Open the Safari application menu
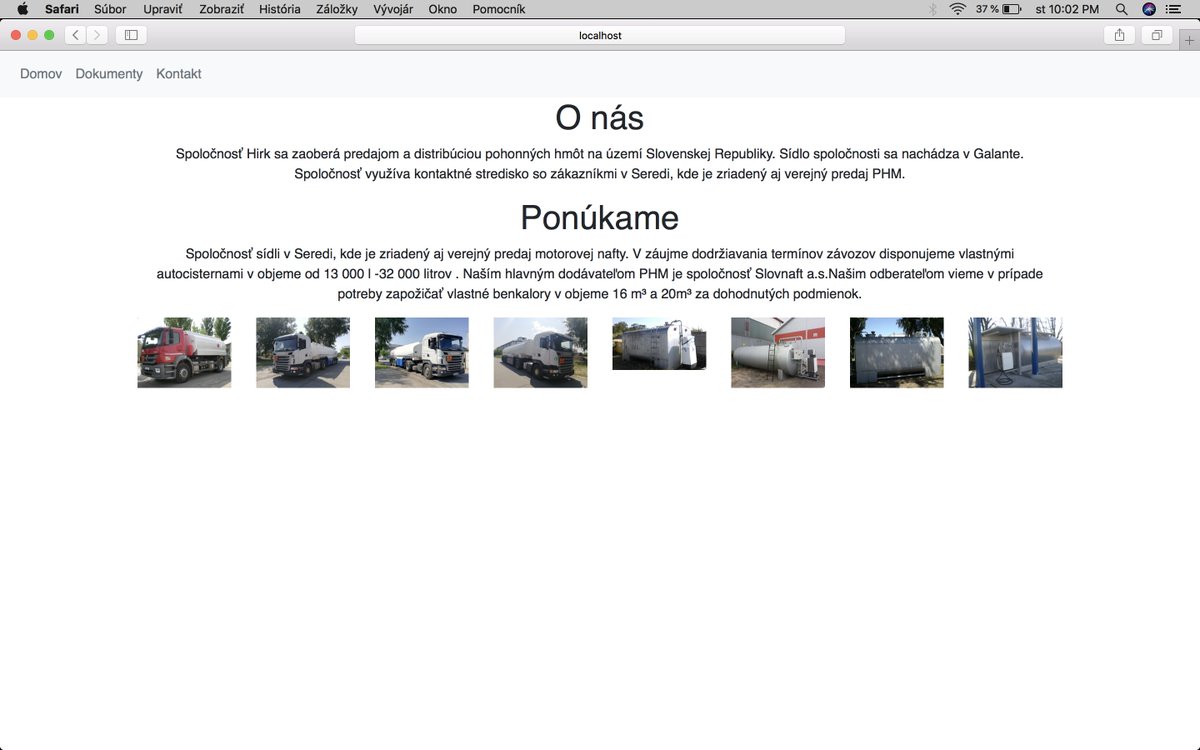1200x750 pixels. pos(62,9)
